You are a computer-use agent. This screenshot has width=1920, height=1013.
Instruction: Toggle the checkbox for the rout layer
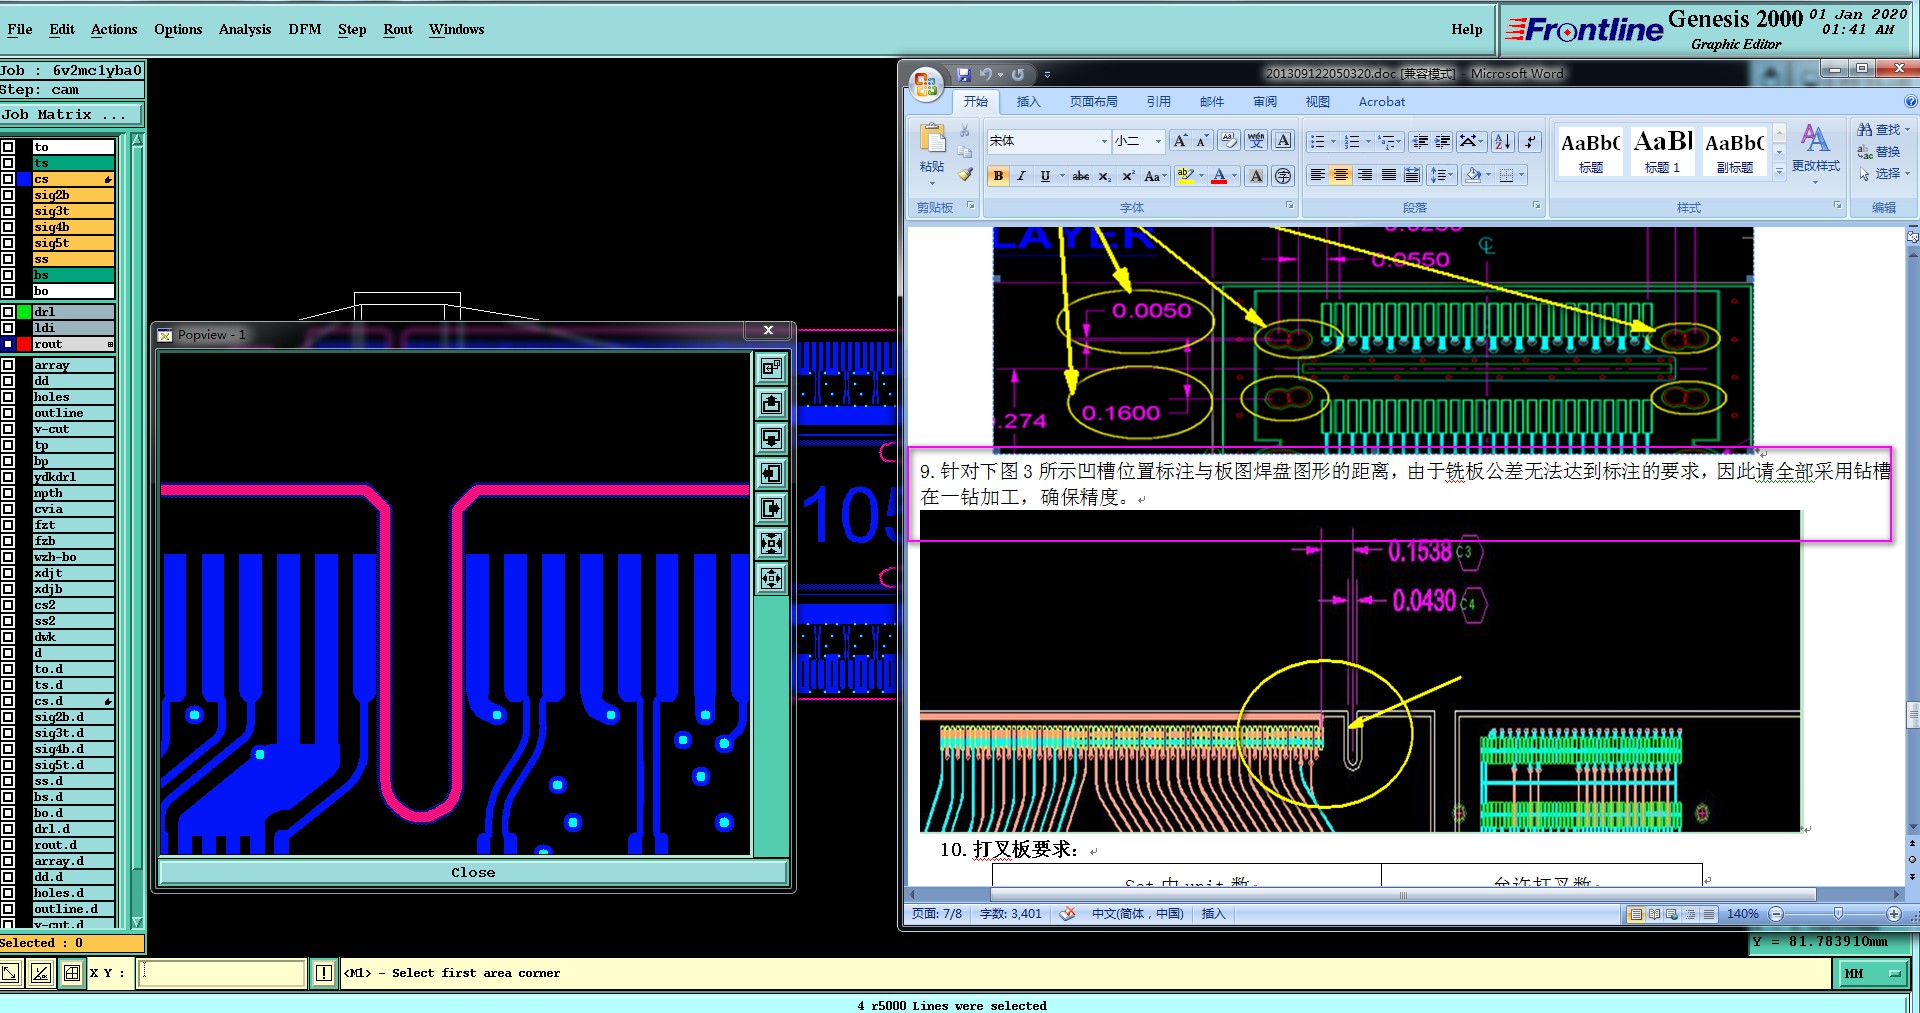(x=8, y=344)
